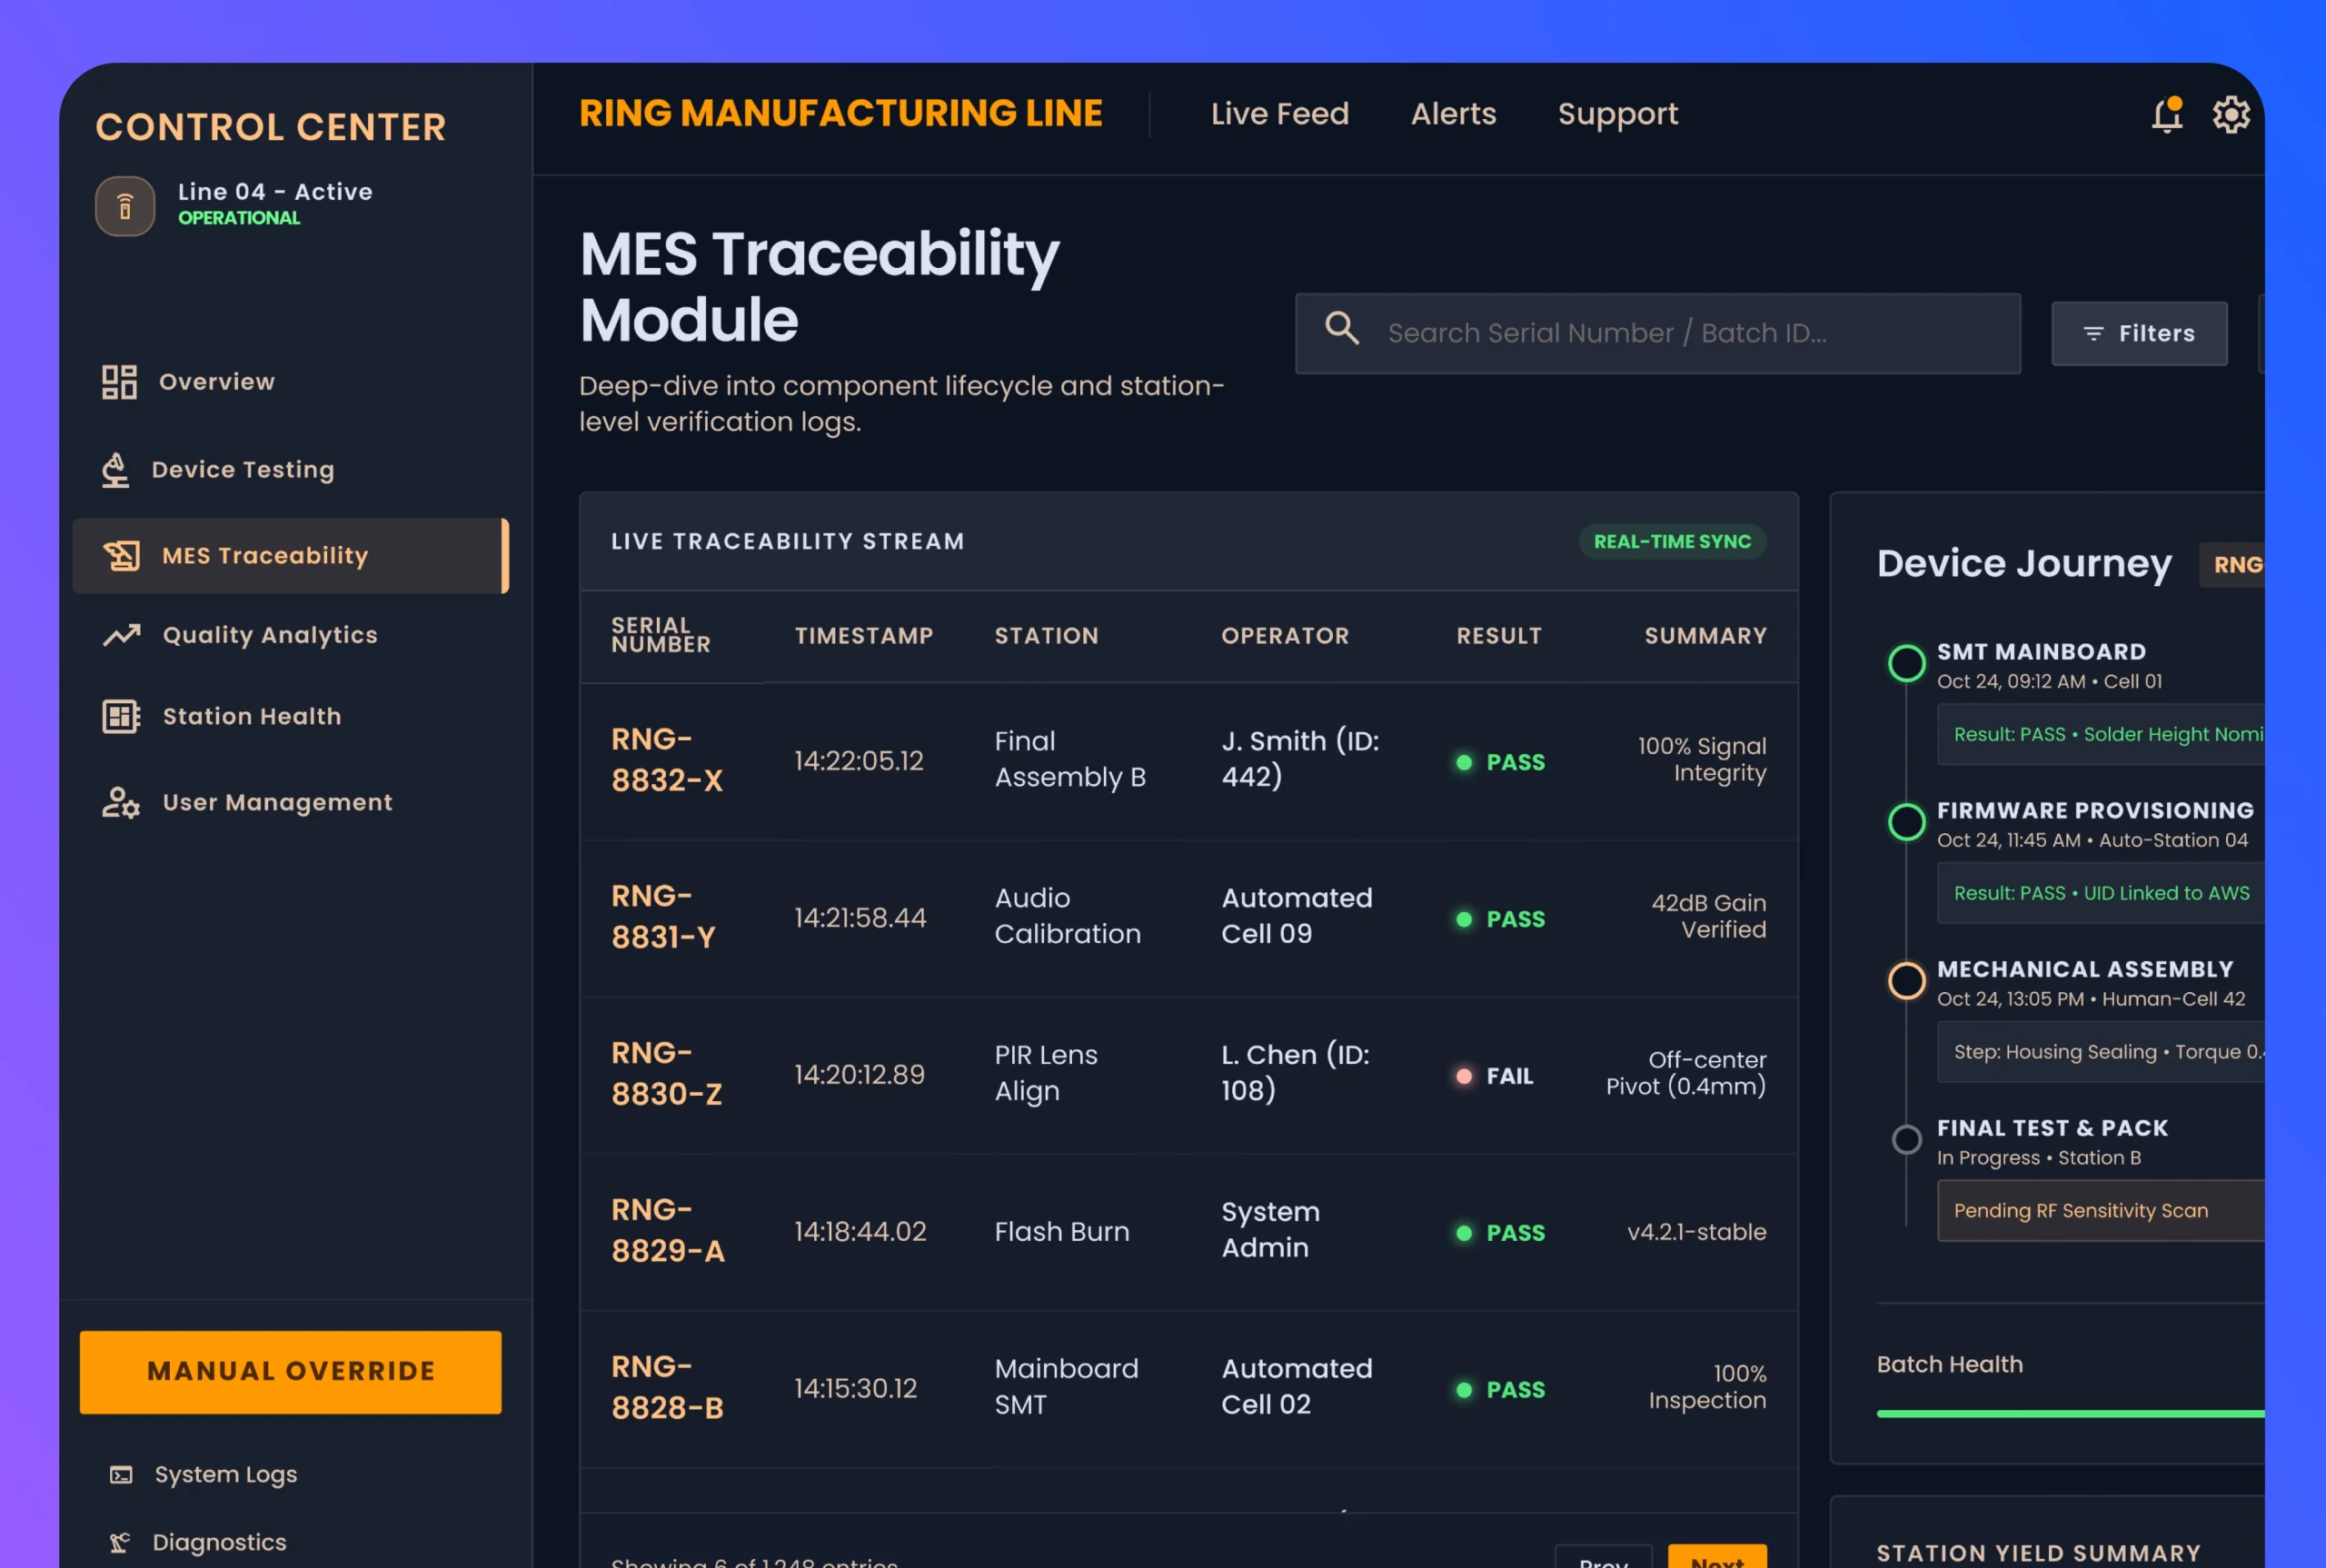Click the User Management icon
The width and height of the screenshot is (2326, 1568).
pyautogui.click(x=121, y=802)
